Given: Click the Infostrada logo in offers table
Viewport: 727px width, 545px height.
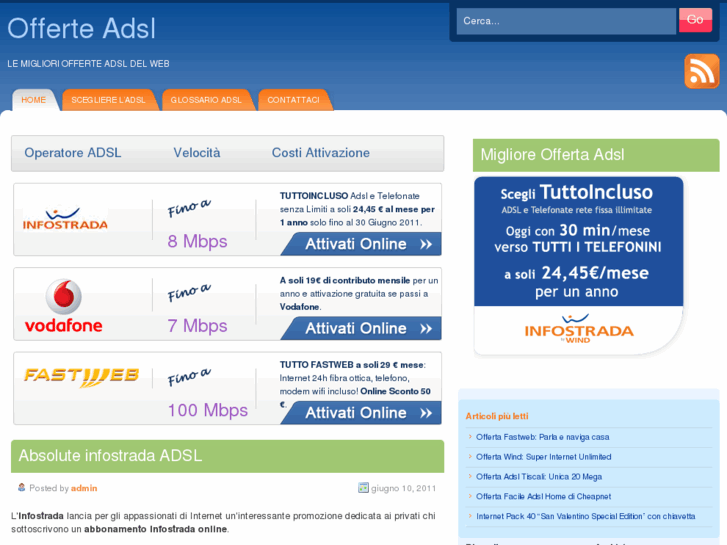Looking at the screenshot, I should click(x=65, y=219).
